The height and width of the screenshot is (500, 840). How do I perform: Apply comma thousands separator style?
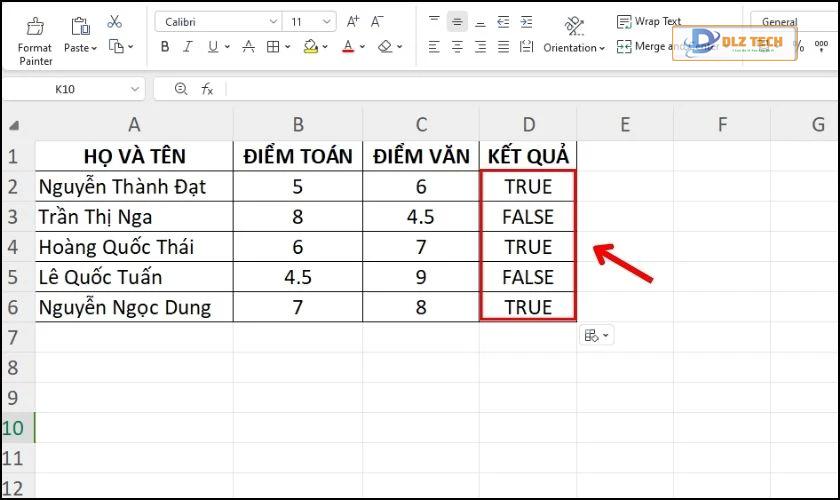821,47
